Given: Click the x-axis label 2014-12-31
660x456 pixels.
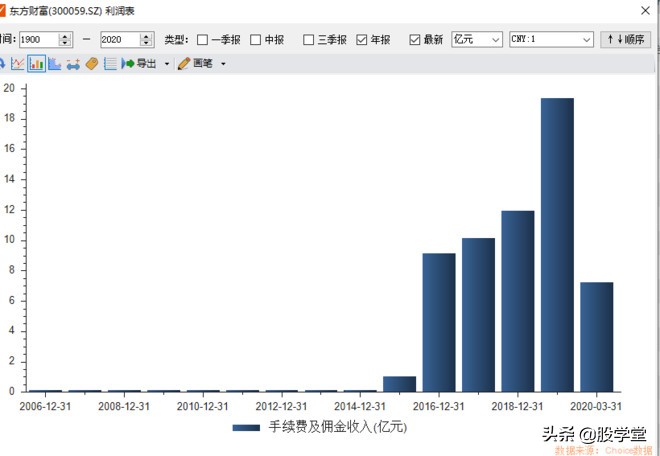Looking at the screenshot, I should [x=360, y=407].
